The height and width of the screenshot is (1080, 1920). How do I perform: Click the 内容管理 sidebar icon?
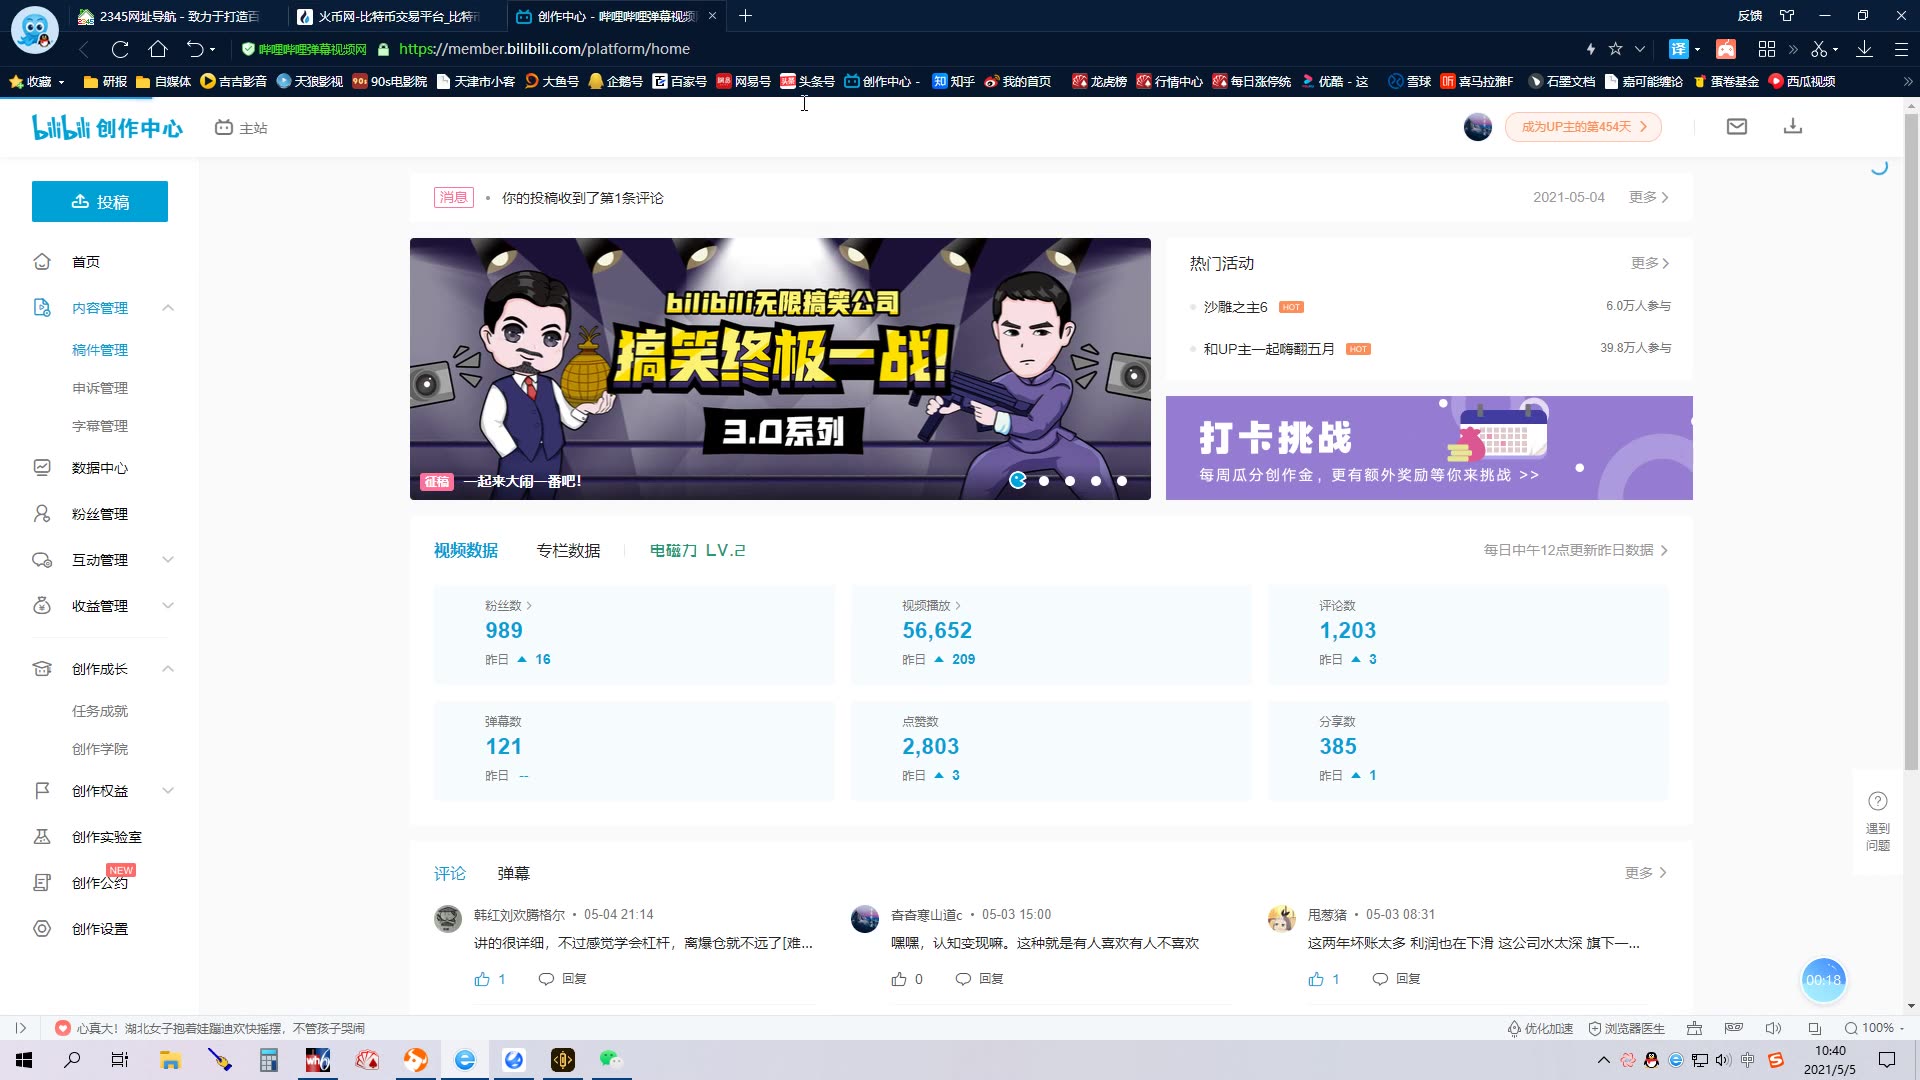click(x=42, y=308)
